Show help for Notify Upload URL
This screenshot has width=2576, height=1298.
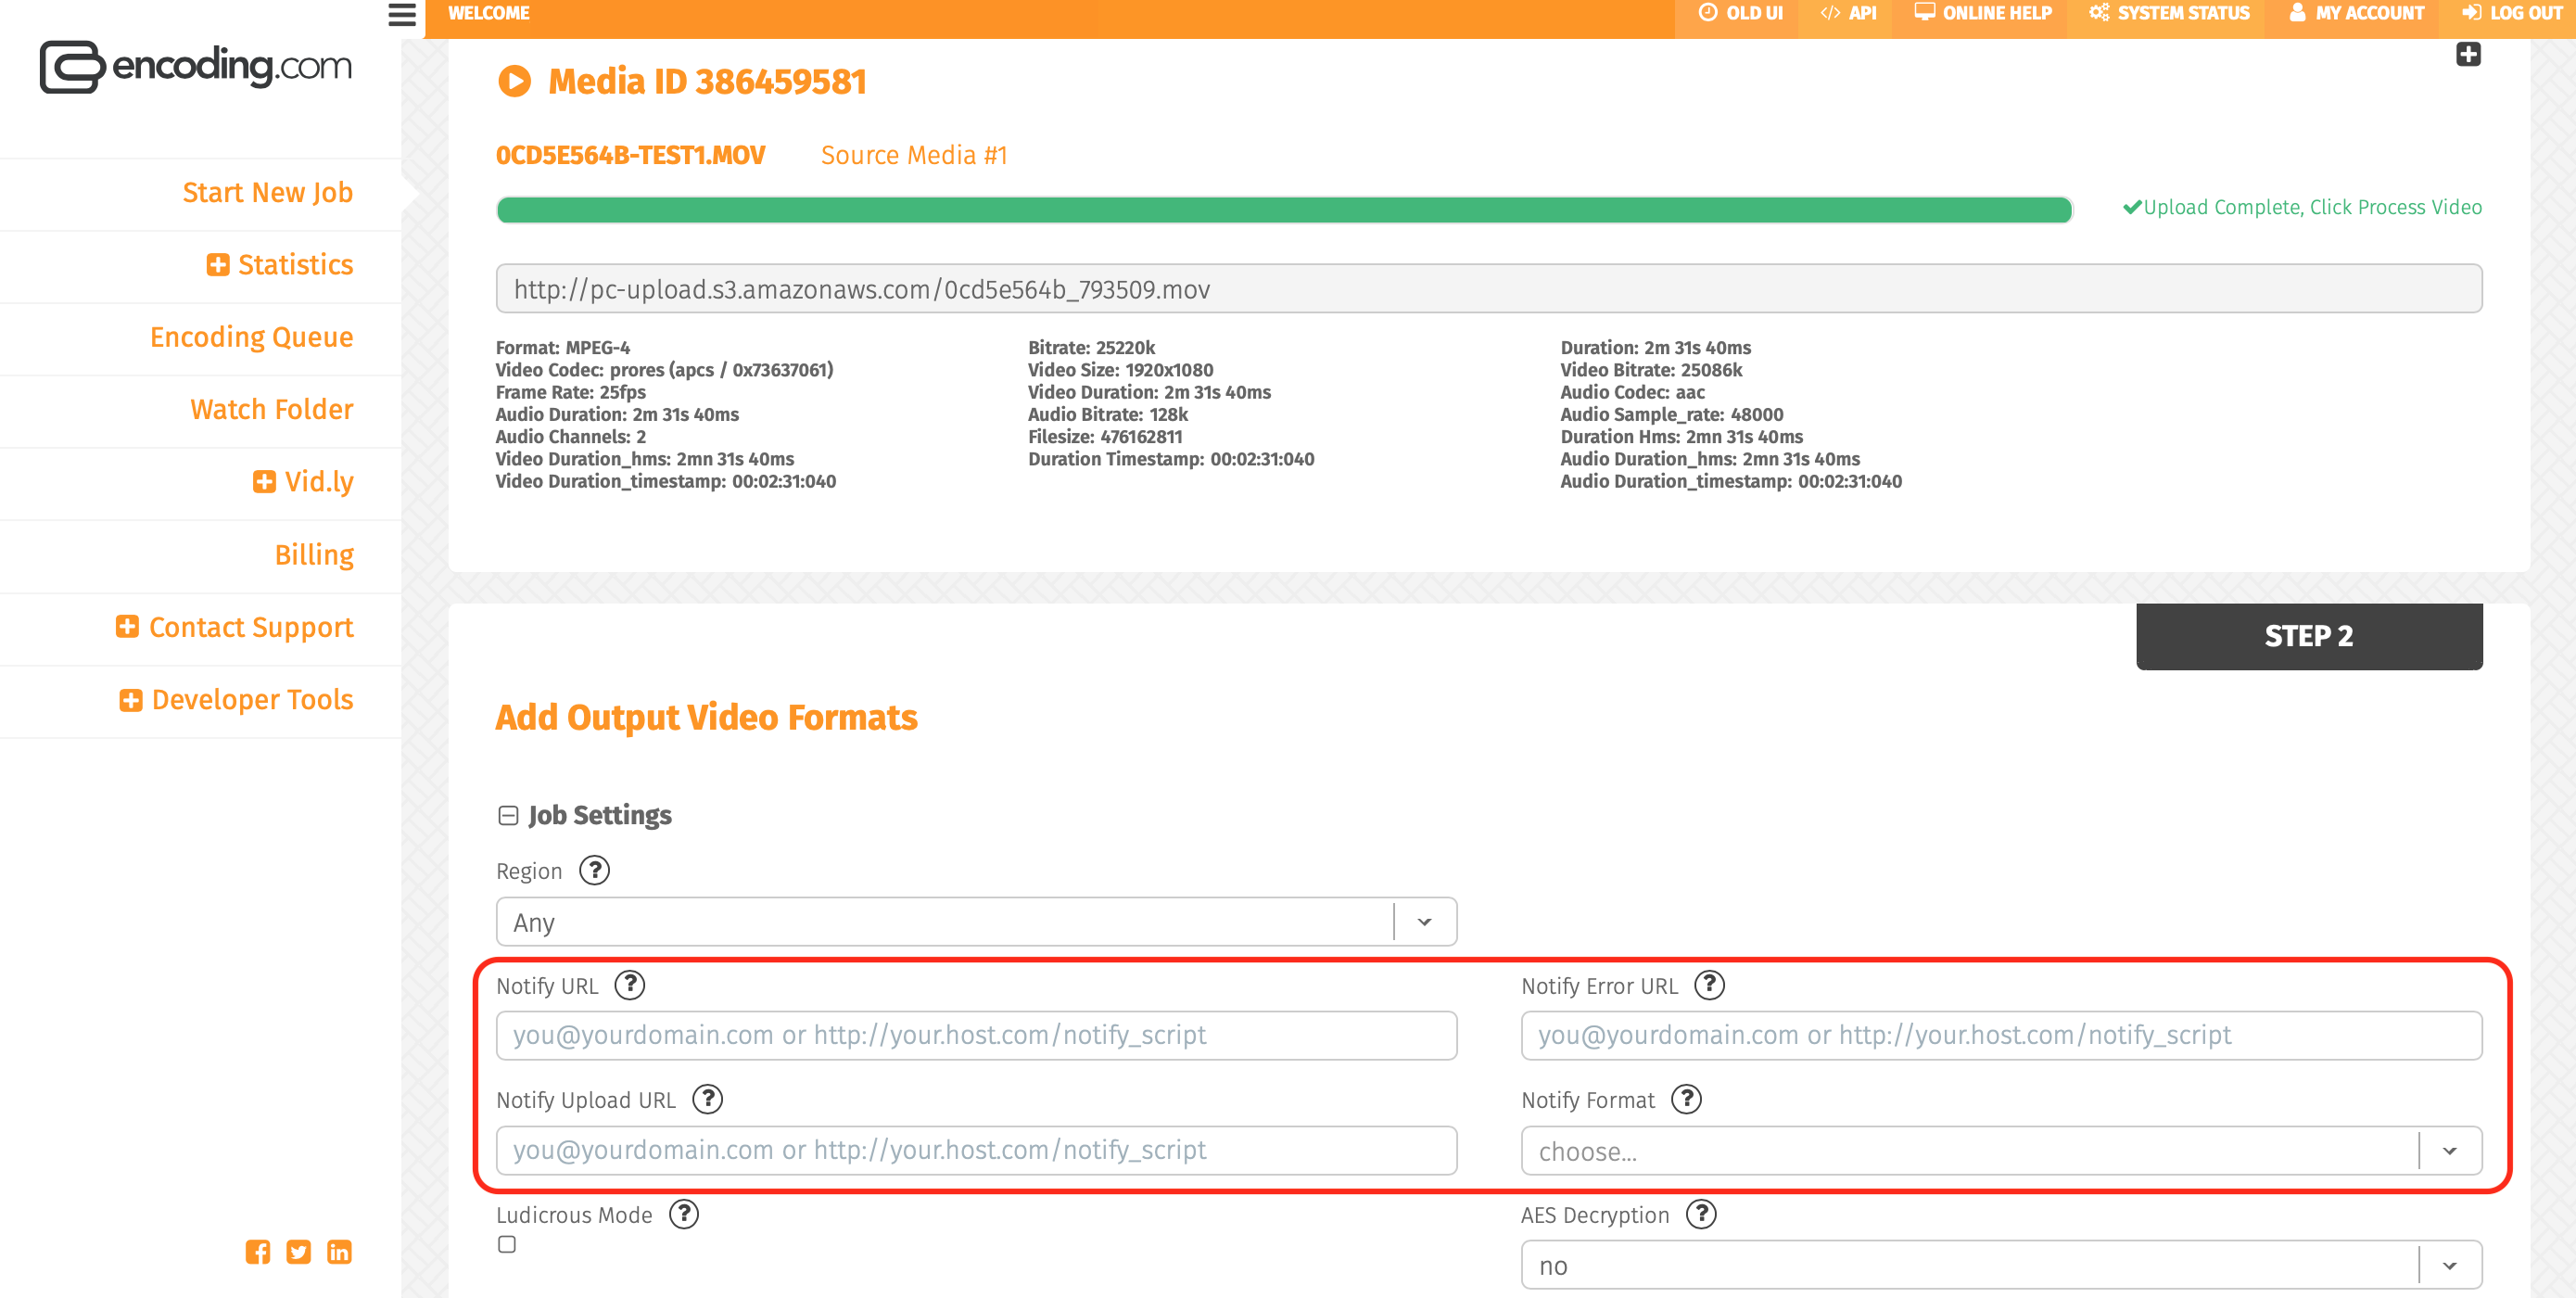tap(708, 1099)
